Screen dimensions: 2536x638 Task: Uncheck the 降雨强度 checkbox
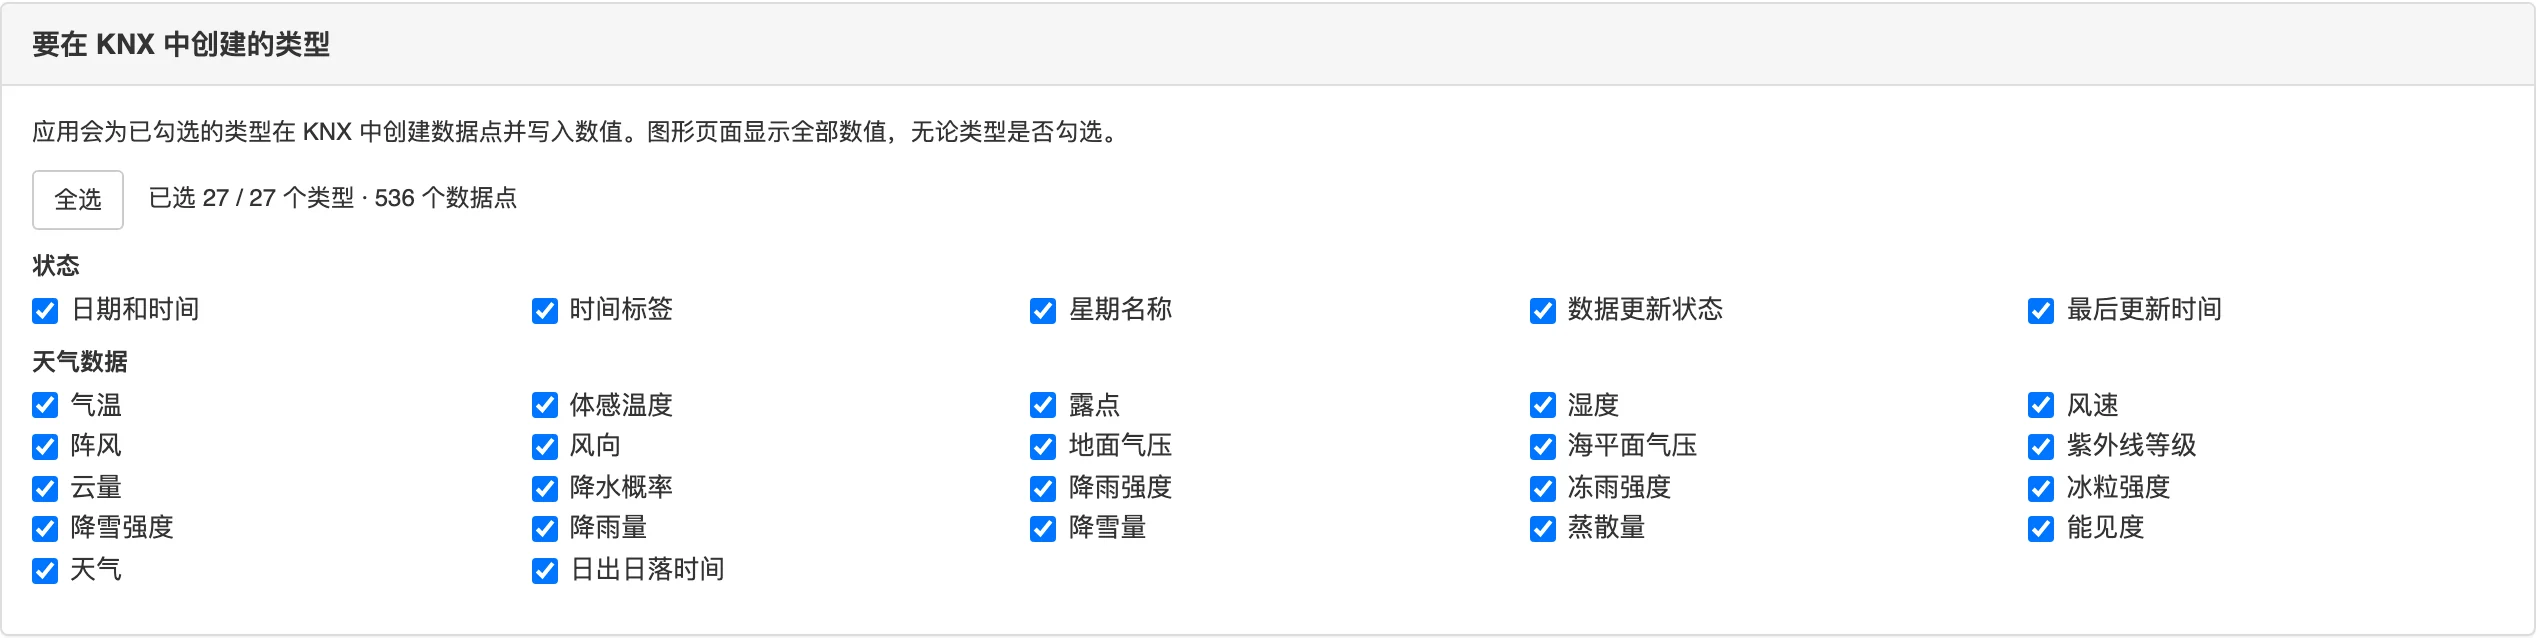tap(1043, 488)
